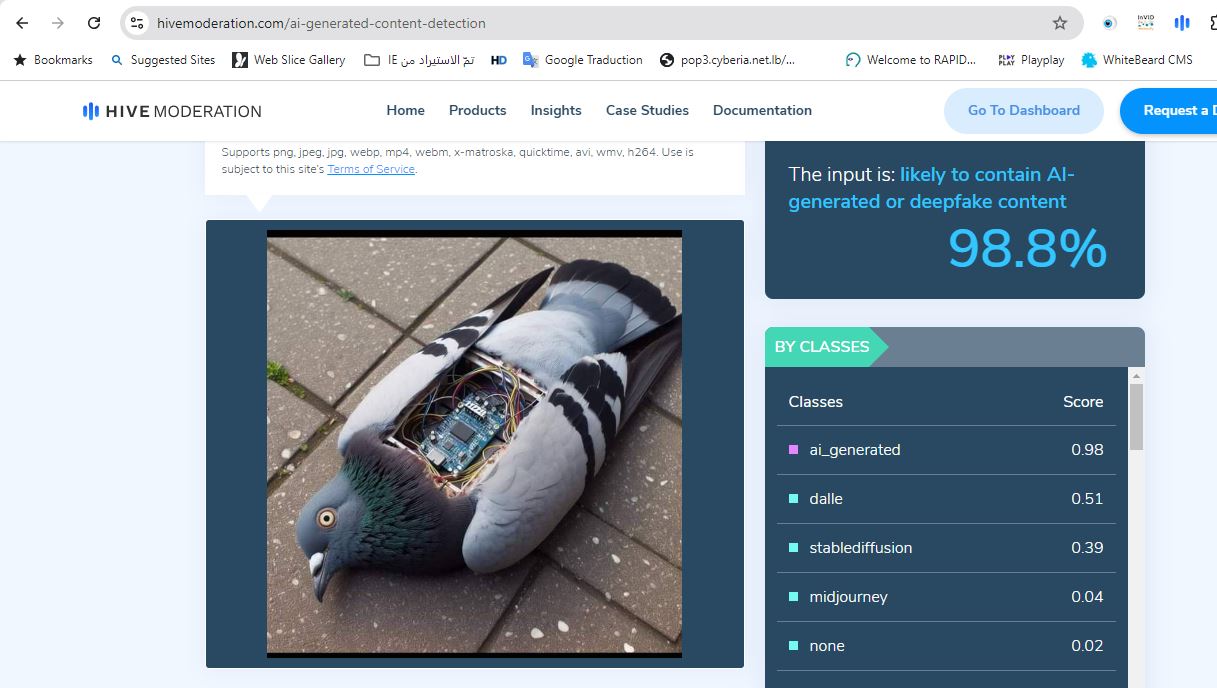The height and width of the screenshot is (688, 1217).
Task: Go to the Insights menu item
Action: click(556, 110)
